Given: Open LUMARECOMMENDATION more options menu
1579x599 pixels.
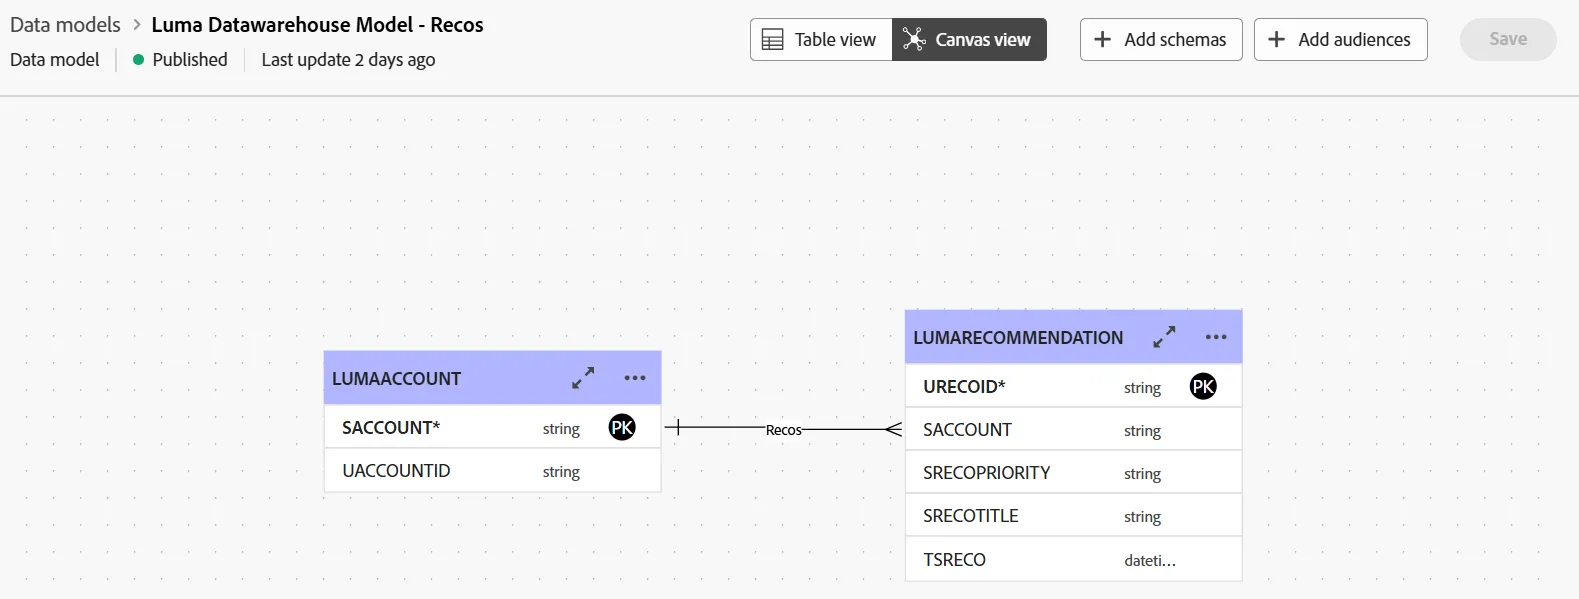Looking at the screenshot, I should tap(1216, 337).
